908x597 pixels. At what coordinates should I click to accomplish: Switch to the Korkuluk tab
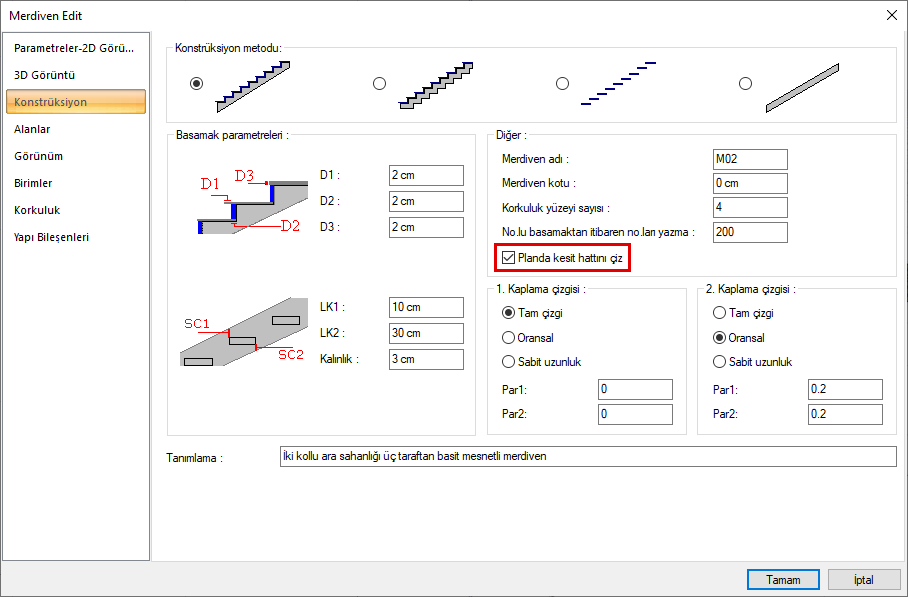(76, 210)
